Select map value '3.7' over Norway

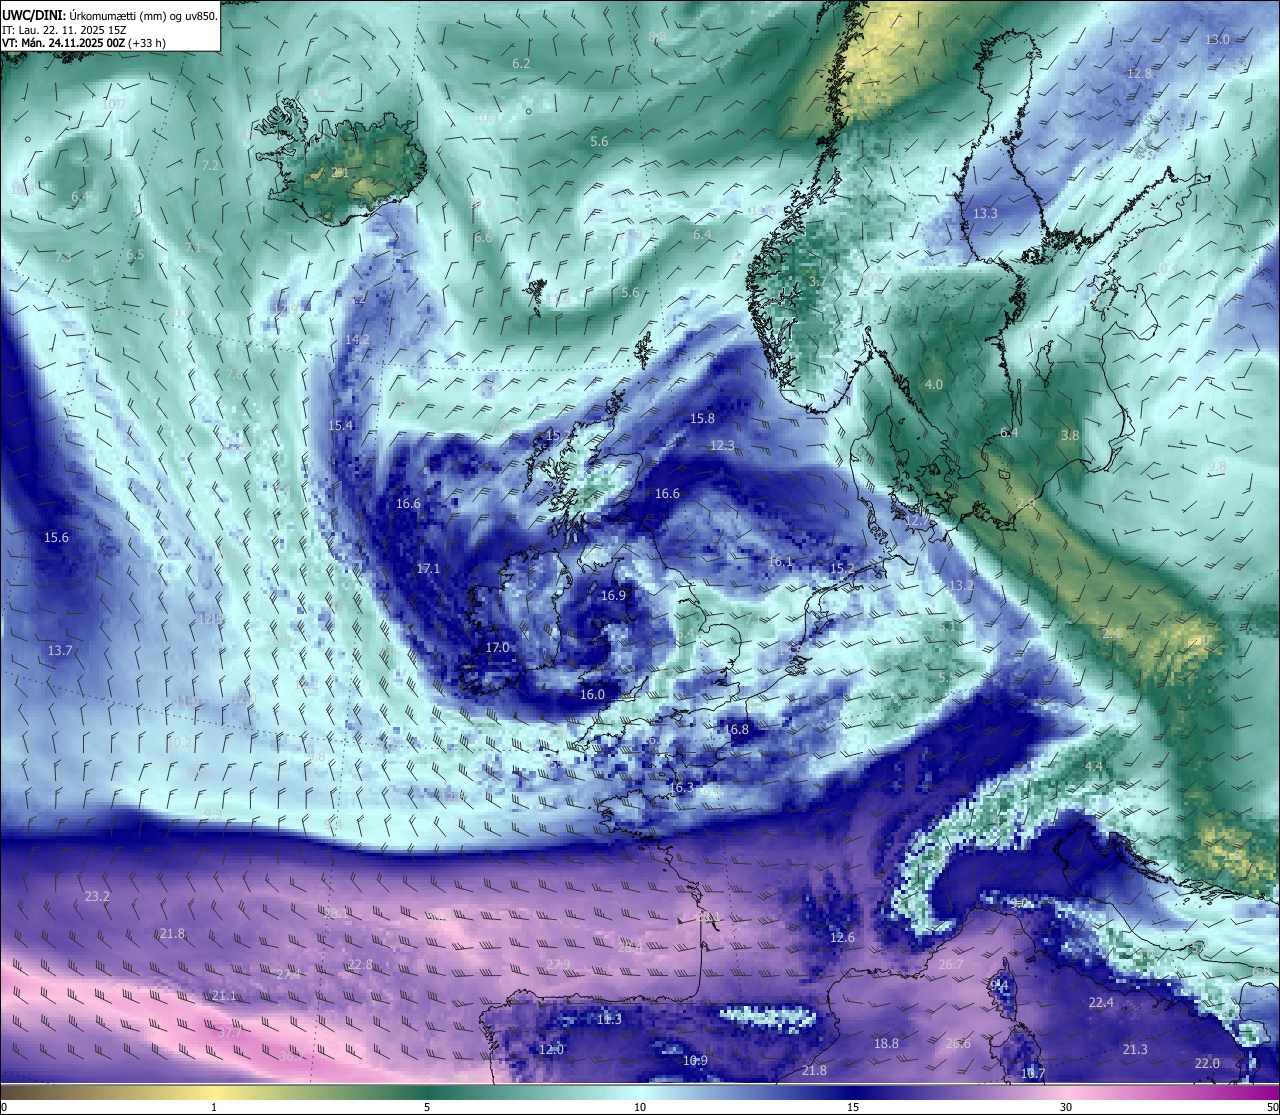(x=816, y=282)
